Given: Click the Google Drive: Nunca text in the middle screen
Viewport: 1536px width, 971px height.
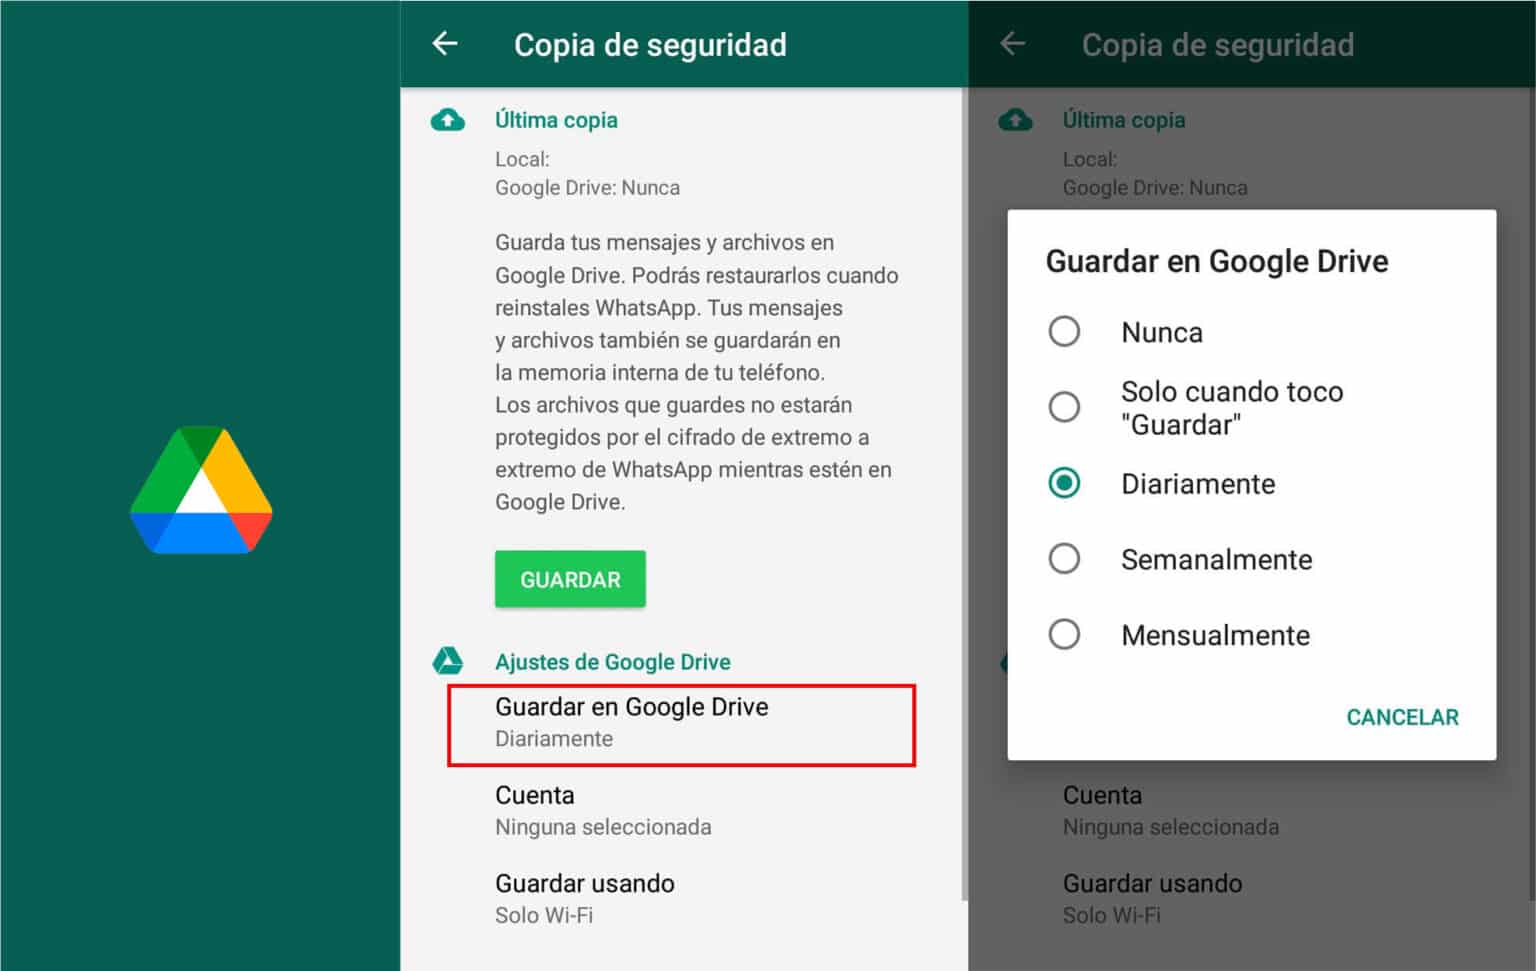Looking at the screenshot, I should click(587, 188).
